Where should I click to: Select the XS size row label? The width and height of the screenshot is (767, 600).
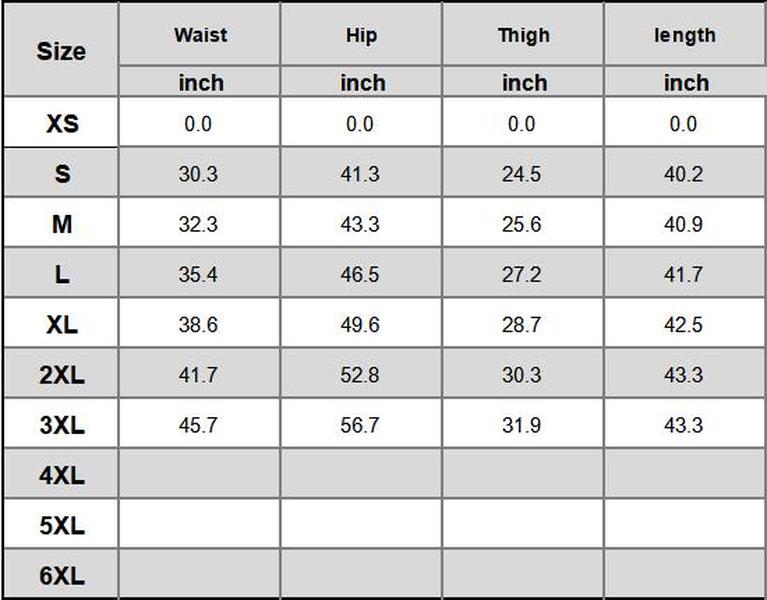click(61, 124)
